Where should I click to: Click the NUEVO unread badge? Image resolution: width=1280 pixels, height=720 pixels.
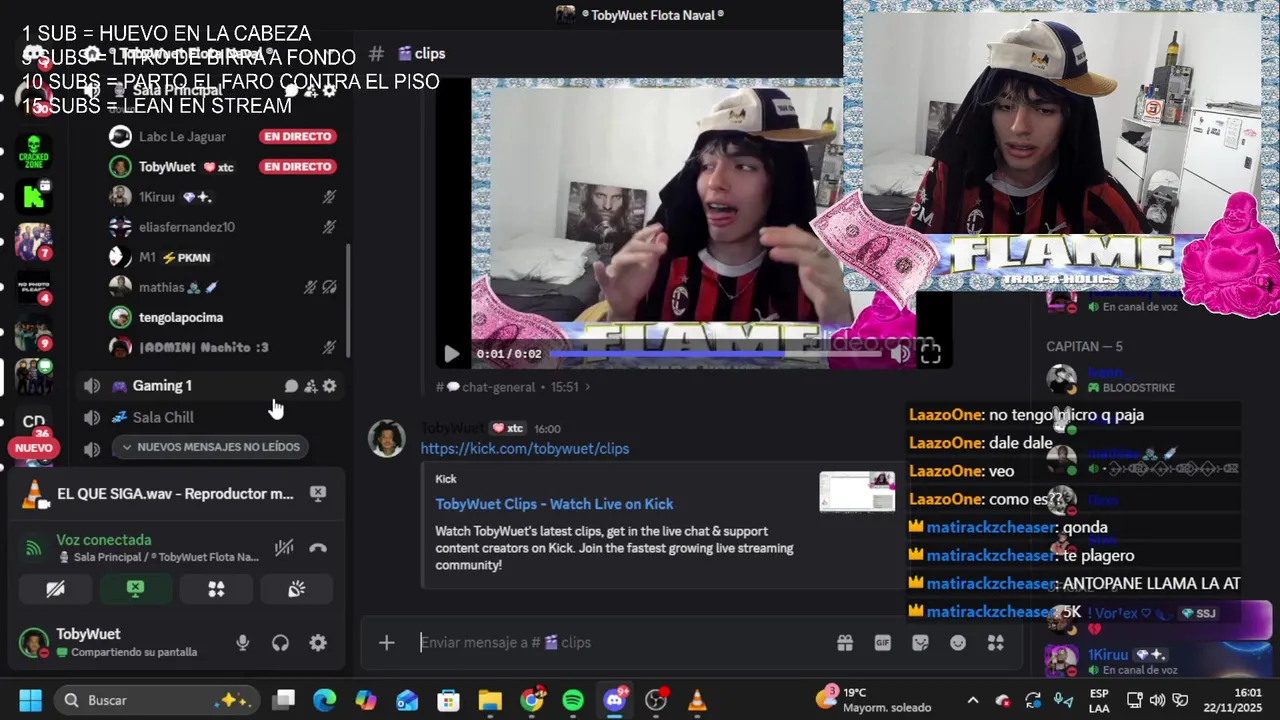34,448
